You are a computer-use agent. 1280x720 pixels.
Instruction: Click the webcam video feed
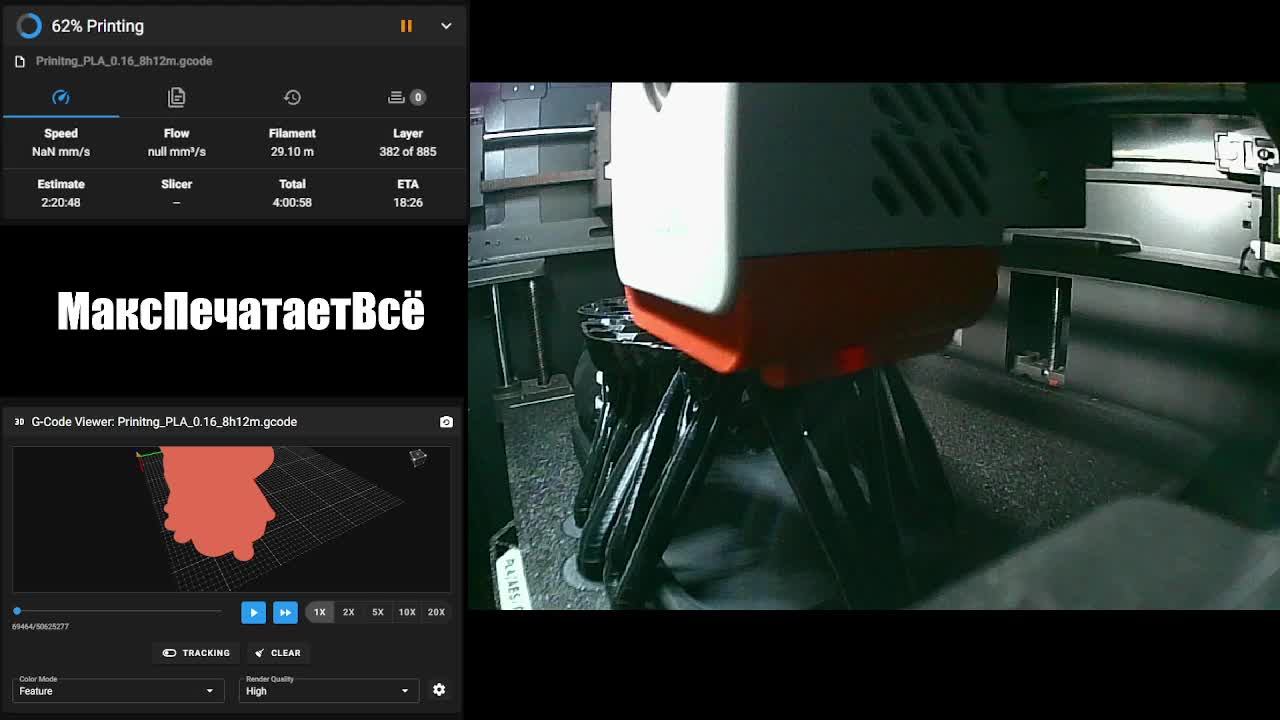click(x=875, y=346)
